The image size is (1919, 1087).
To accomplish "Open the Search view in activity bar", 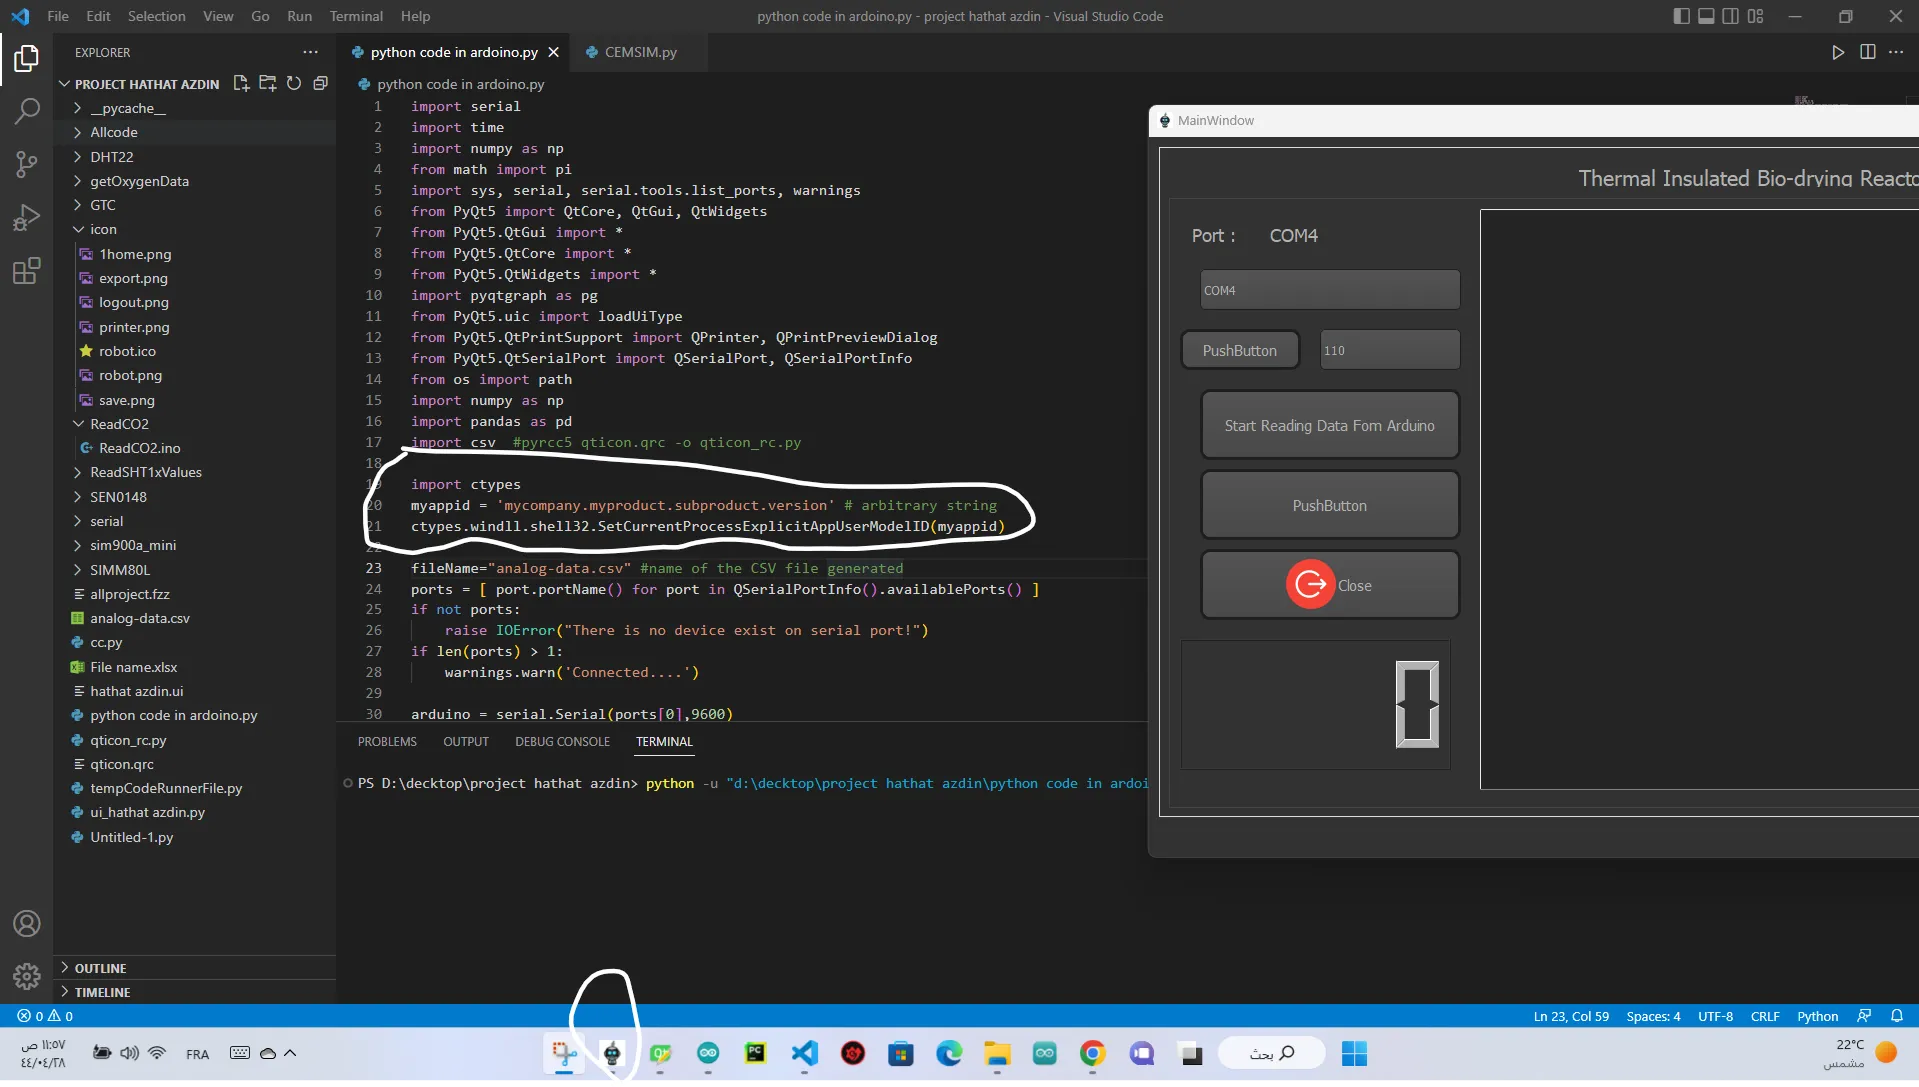I will tap(27, 111).
